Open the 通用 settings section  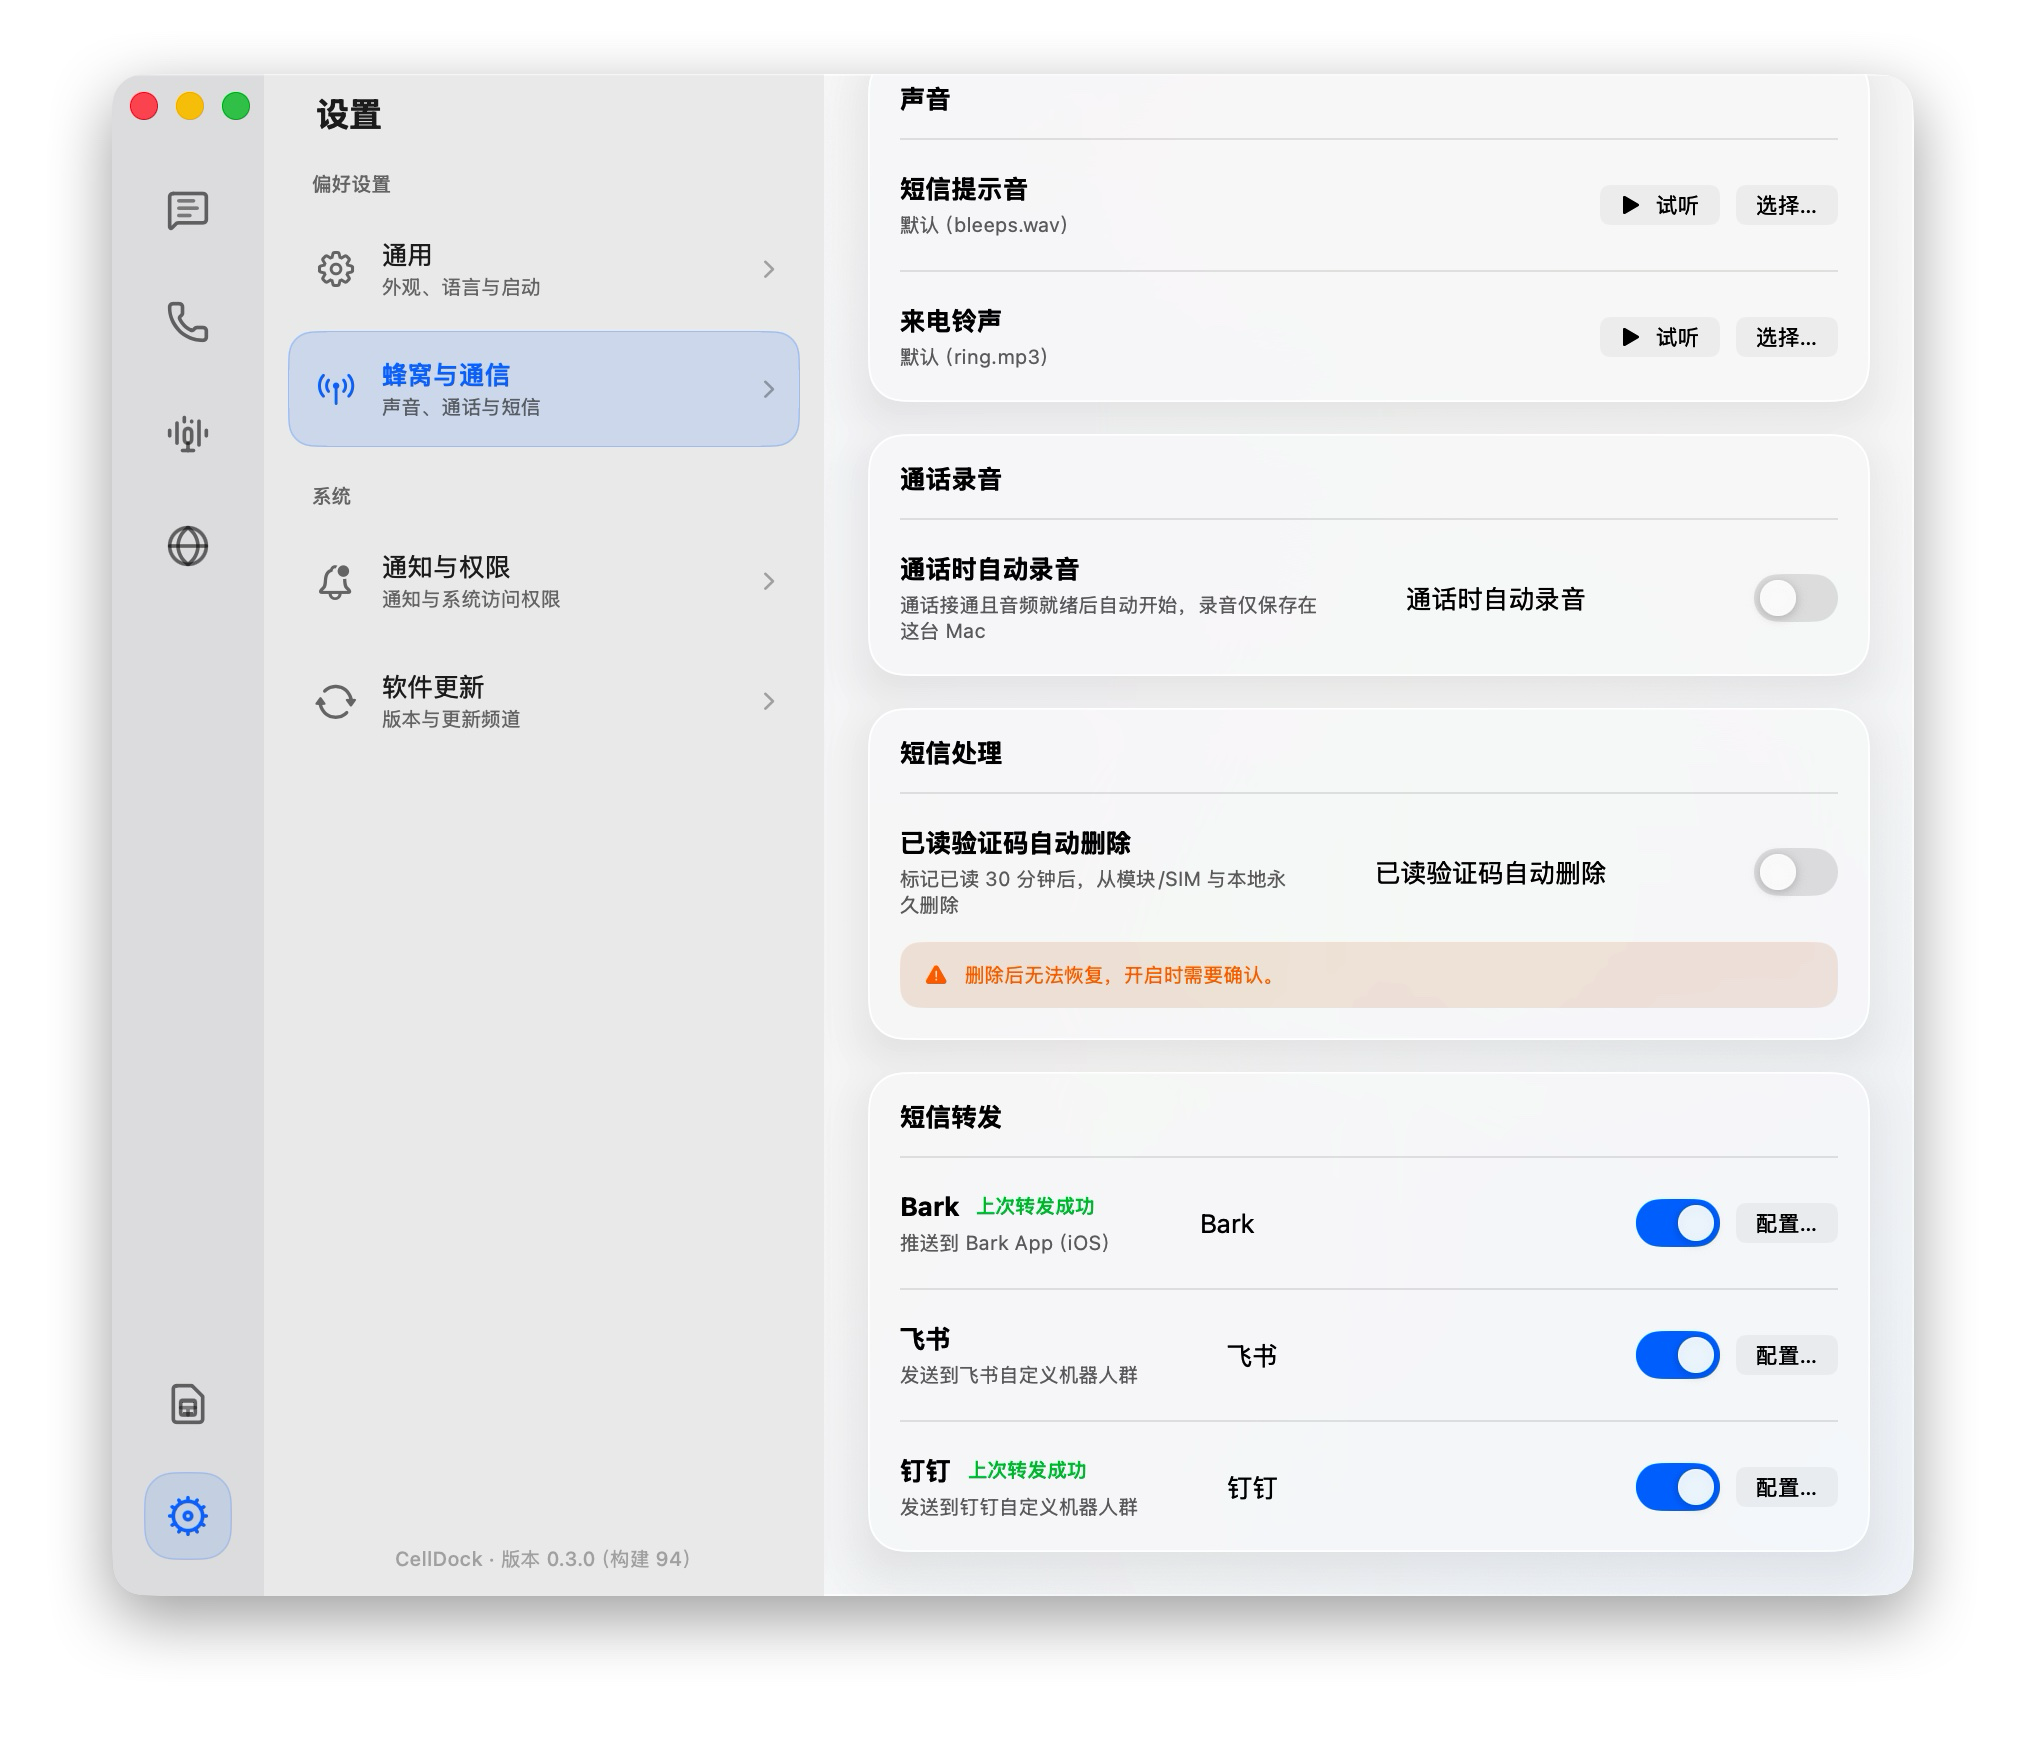point(544,269)
